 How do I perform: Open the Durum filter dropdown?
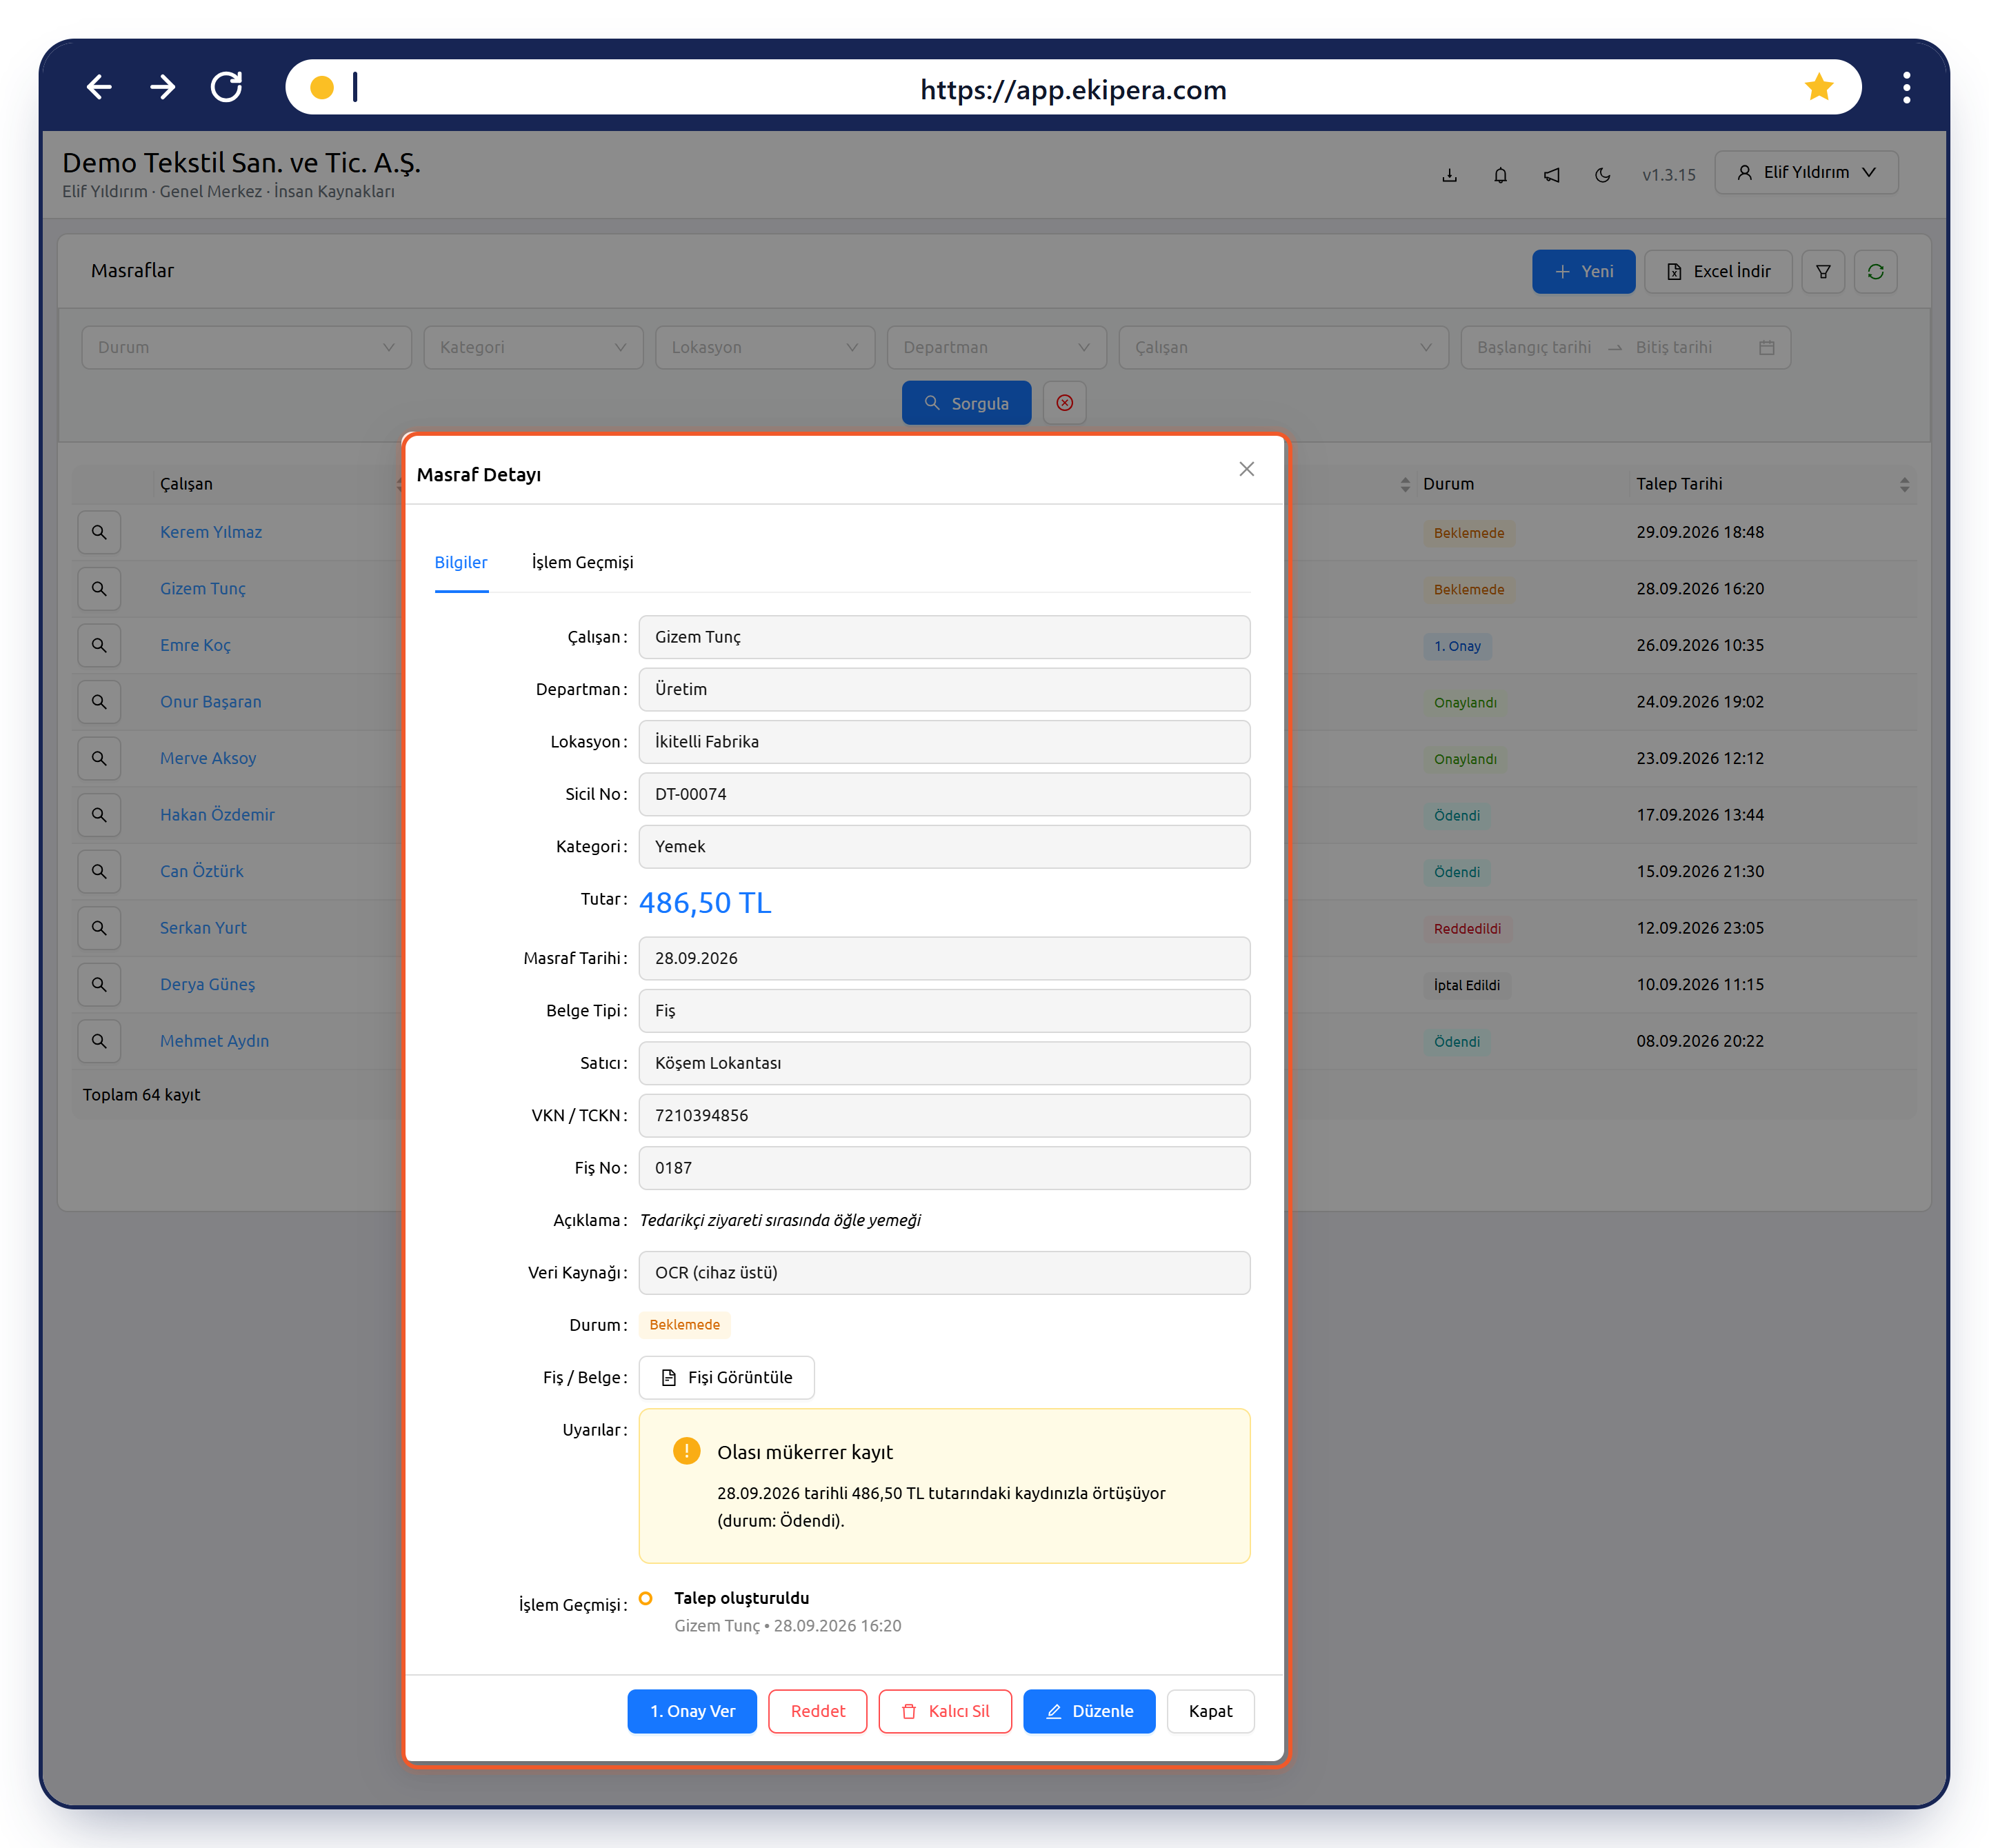point(246,347)
